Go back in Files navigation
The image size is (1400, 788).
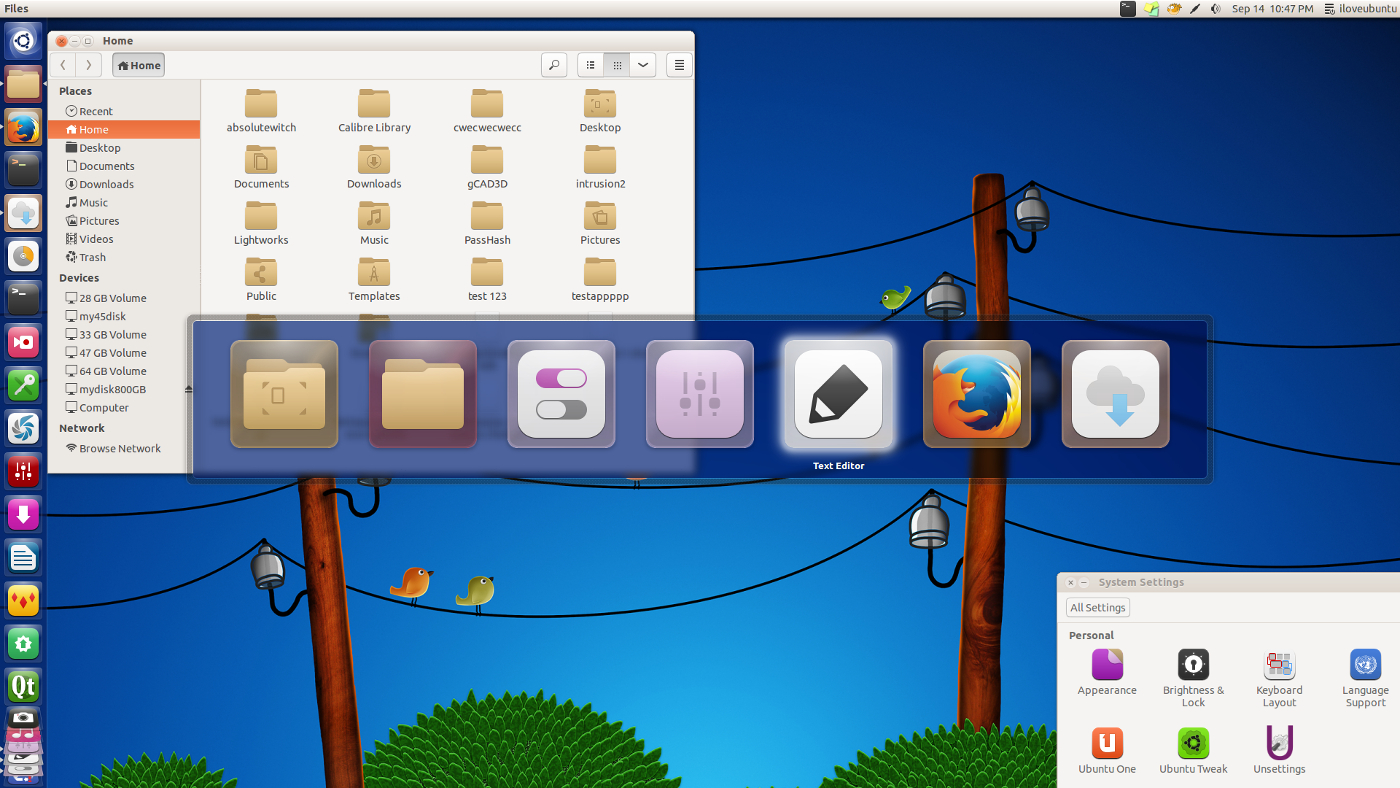[x=63, y=65]
